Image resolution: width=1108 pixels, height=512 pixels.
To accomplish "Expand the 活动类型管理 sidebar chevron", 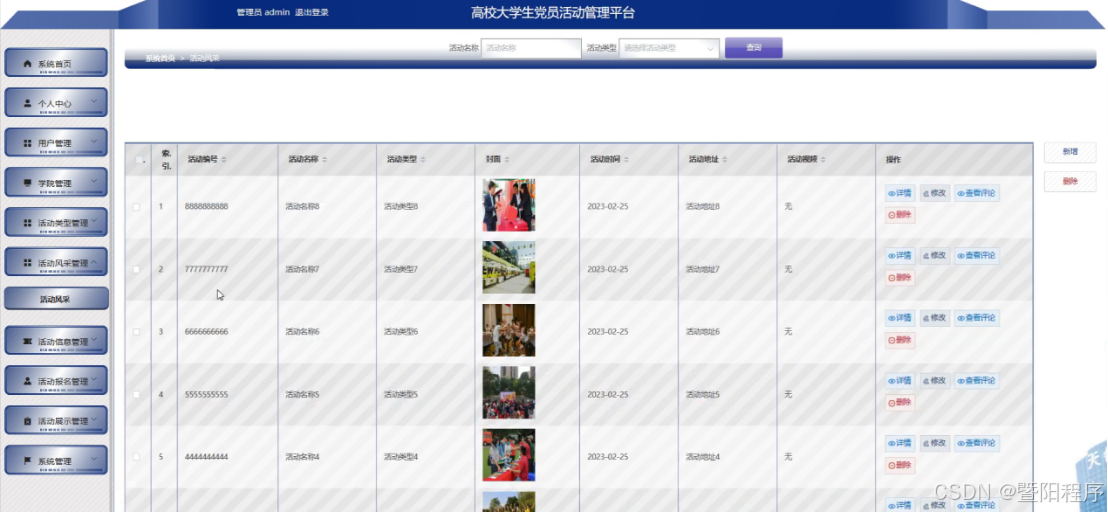I will (x=94, y=221).
